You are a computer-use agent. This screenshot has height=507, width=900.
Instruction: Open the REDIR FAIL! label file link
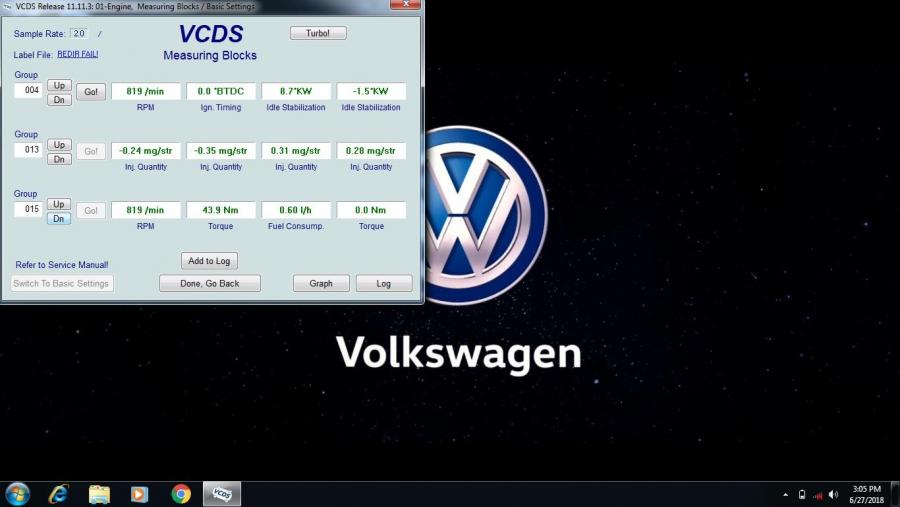pyautogui.click(x=78, y=54)
